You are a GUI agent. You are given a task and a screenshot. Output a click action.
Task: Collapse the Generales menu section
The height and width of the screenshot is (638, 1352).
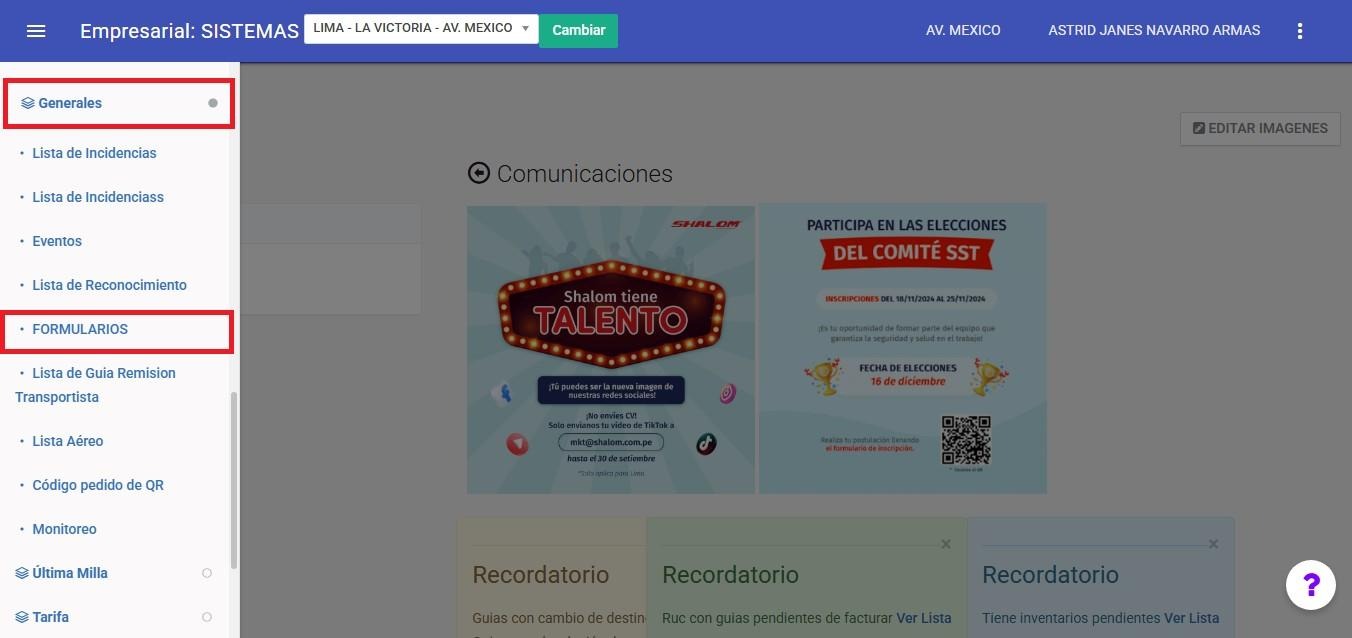212,103
